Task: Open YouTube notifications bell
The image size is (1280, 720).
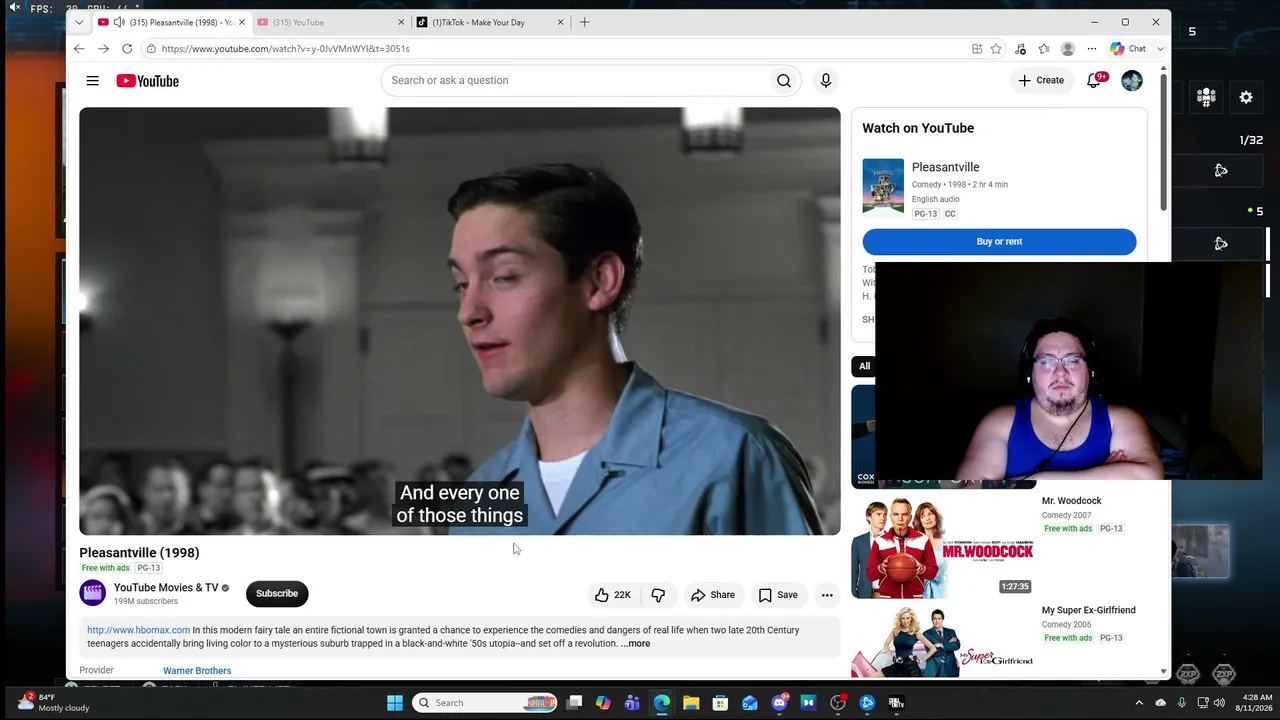Action: 1094,81
